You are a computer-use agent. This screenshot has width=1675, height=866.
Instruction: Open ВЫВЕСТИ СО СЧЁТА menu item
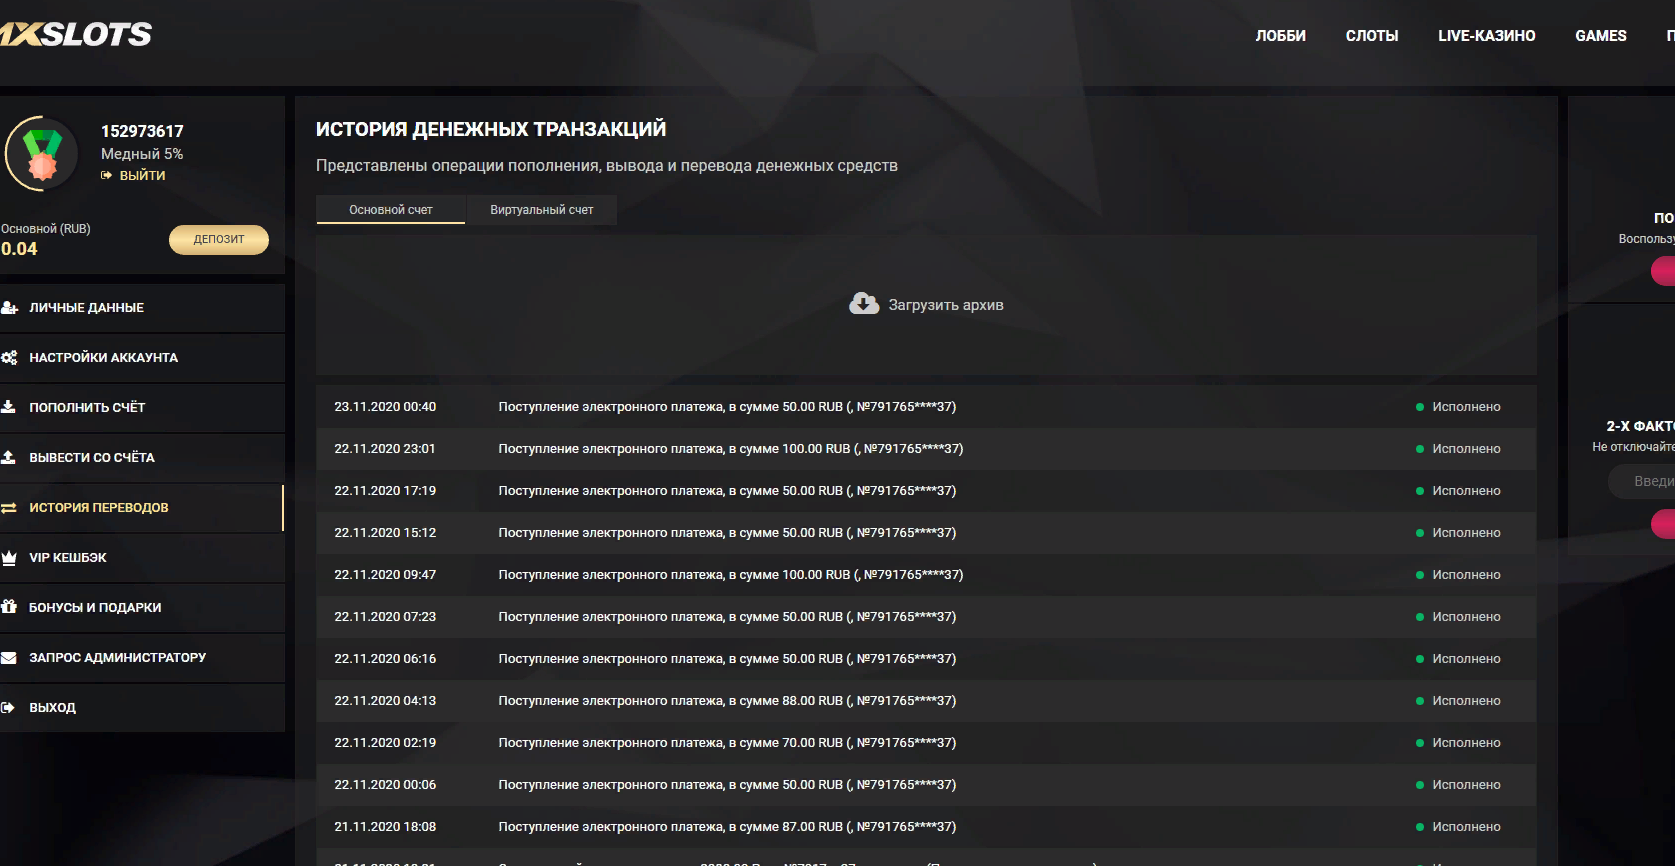pyautogui.click(x=142, y=458)
